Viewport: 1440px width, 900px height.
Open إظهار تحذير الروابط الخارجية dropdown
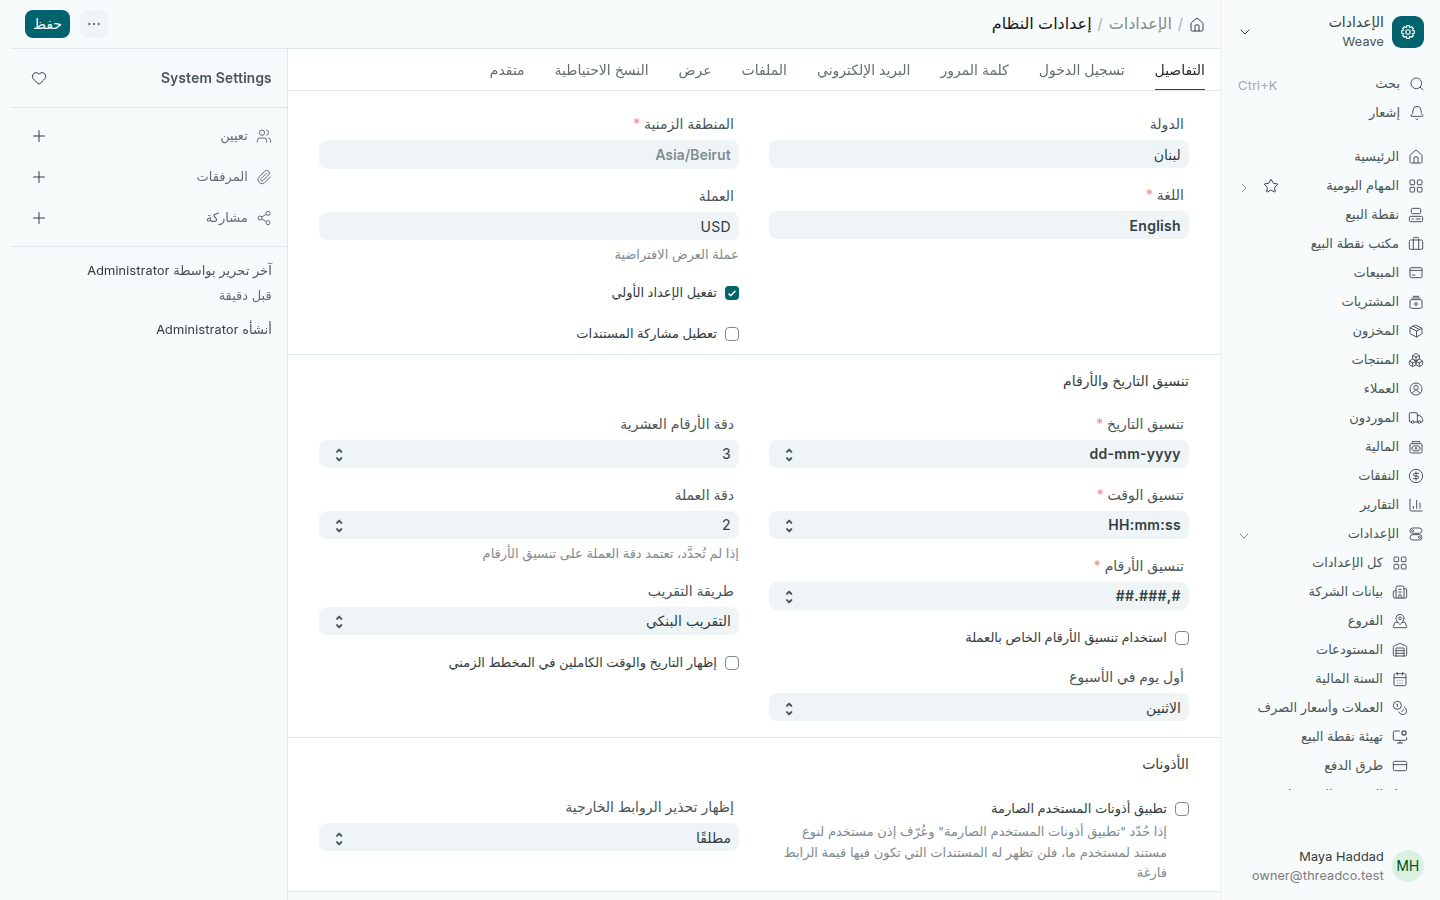tap(529, 837)
